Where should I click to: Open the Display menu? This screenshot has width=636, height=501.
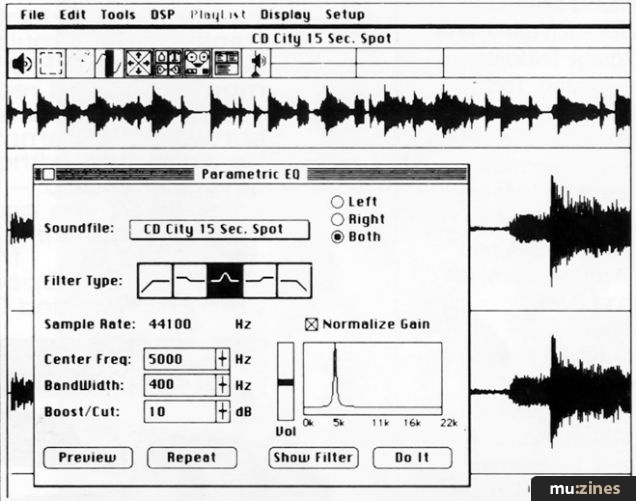pyautogui.click(x=286, y=15)
